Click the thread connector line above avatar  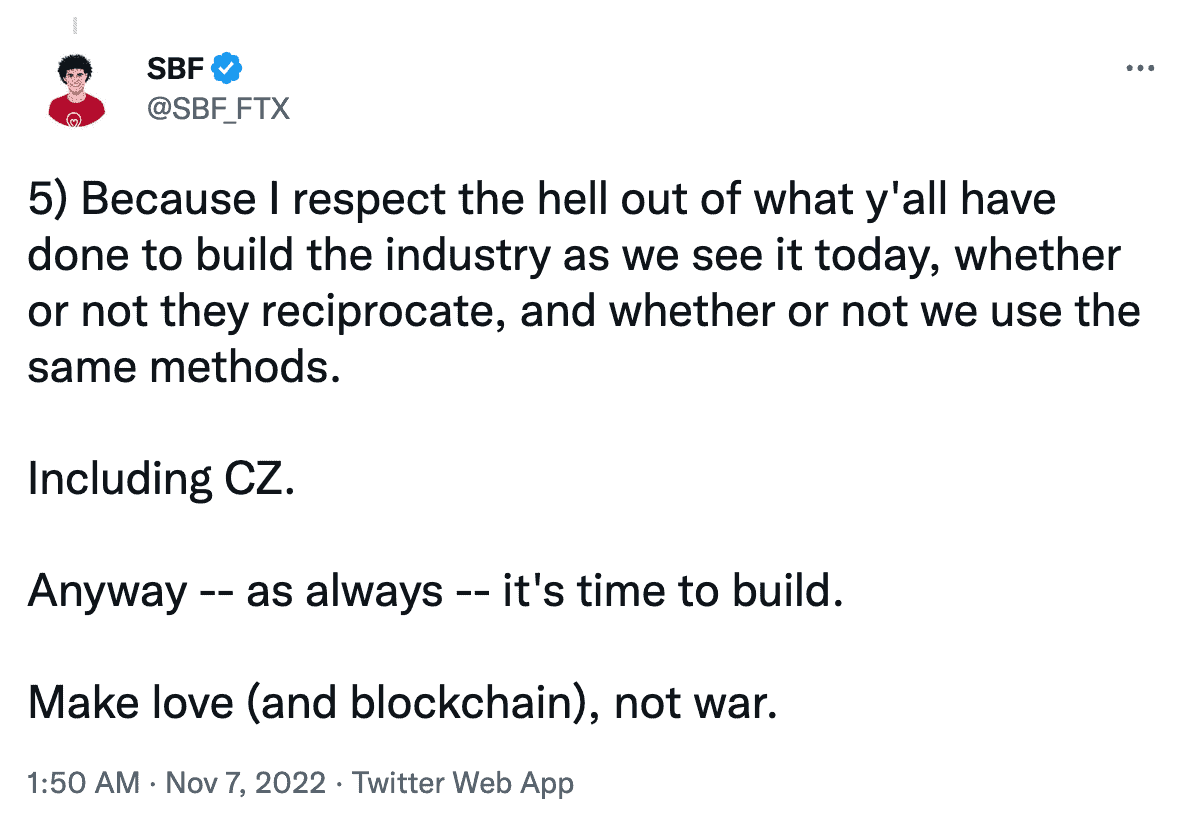click(75, 26)
